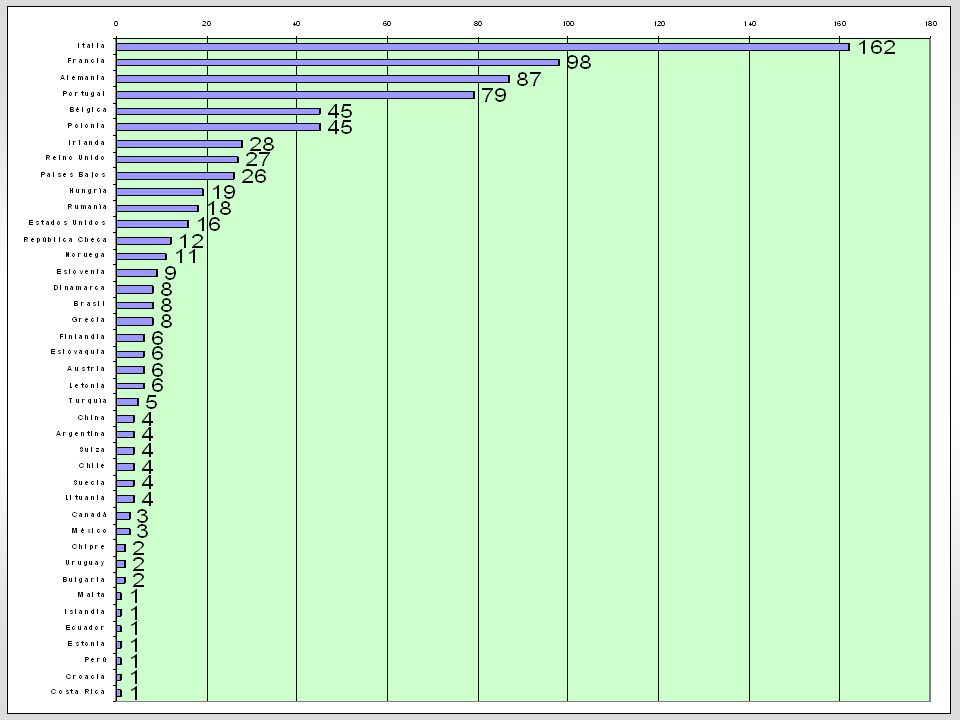
Task: Click the Perú country label
Action: tap(96, 660)
